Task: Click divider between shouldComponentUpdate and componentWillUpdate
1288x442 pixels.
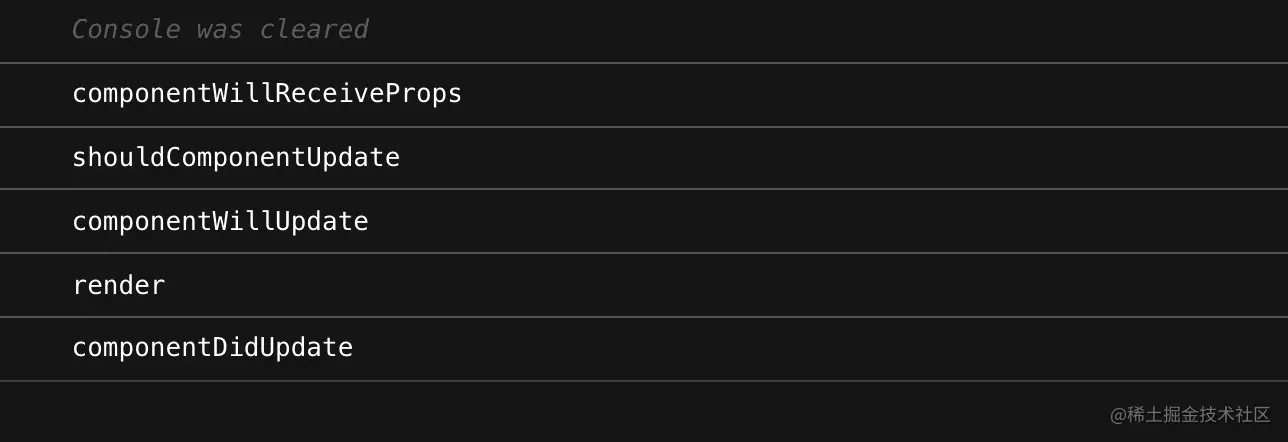Action: click(x=644, y=189)
